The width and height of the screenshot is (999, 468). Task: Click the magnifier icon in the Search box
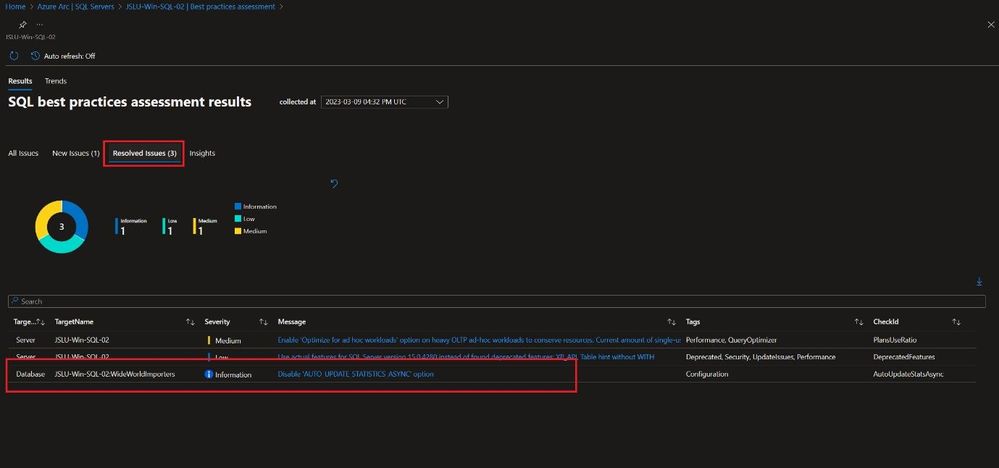tap(15, 301)
